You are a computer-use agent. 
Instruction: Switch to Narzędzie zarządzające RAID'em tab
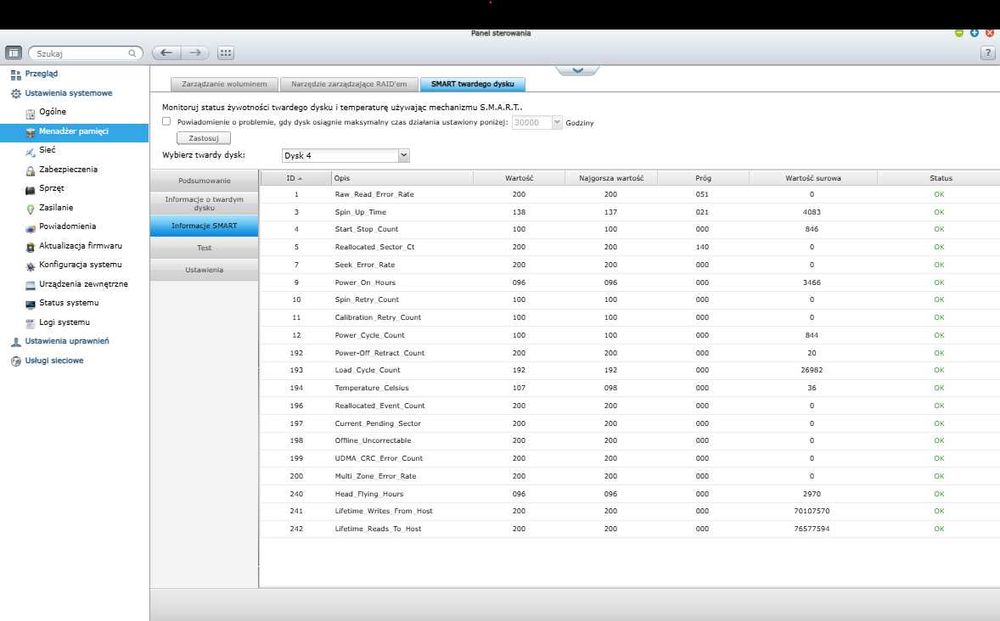coord(349,84)
